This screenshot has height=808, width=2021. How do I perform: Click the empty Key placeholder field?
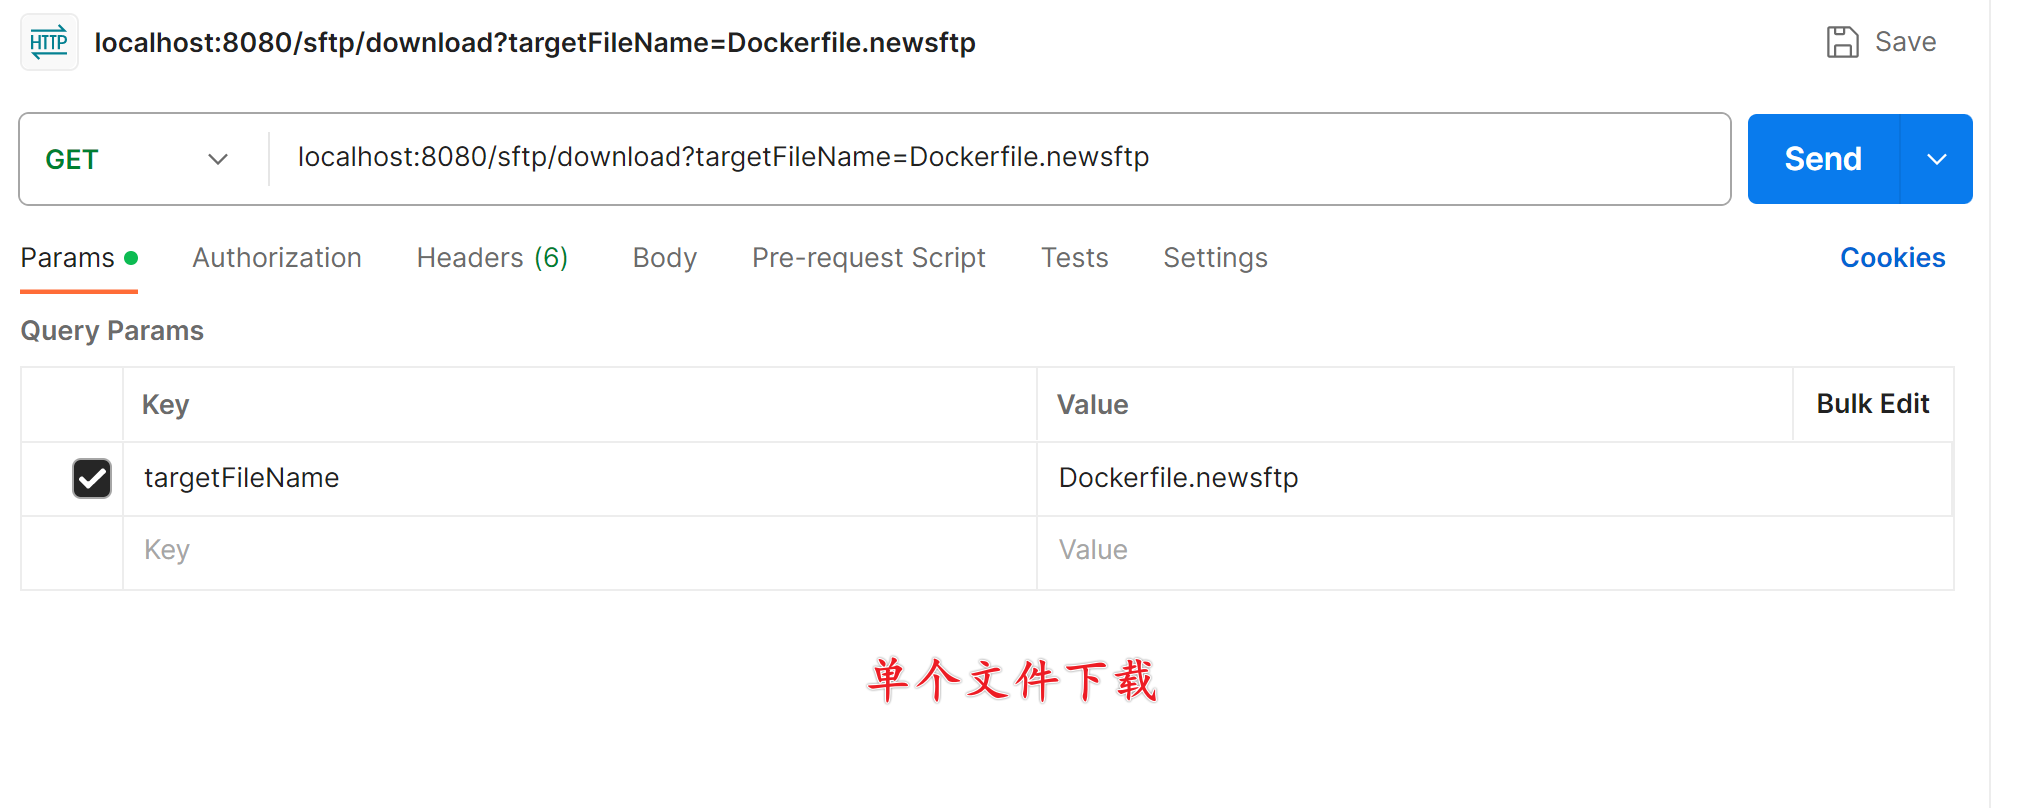tap(580, 551)
